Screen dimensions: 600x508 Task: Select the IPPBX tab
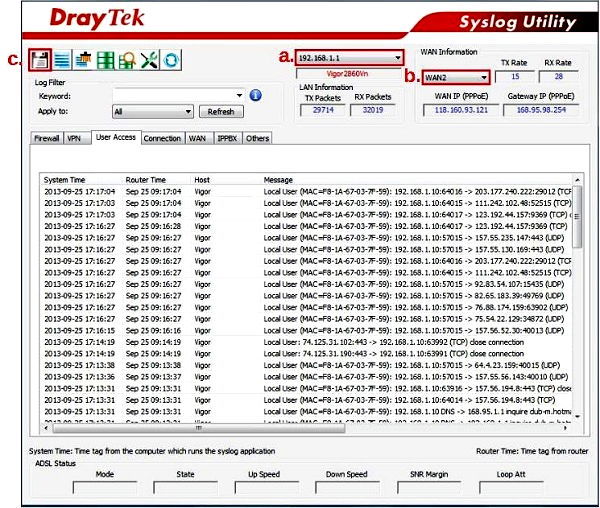point(227,138)
